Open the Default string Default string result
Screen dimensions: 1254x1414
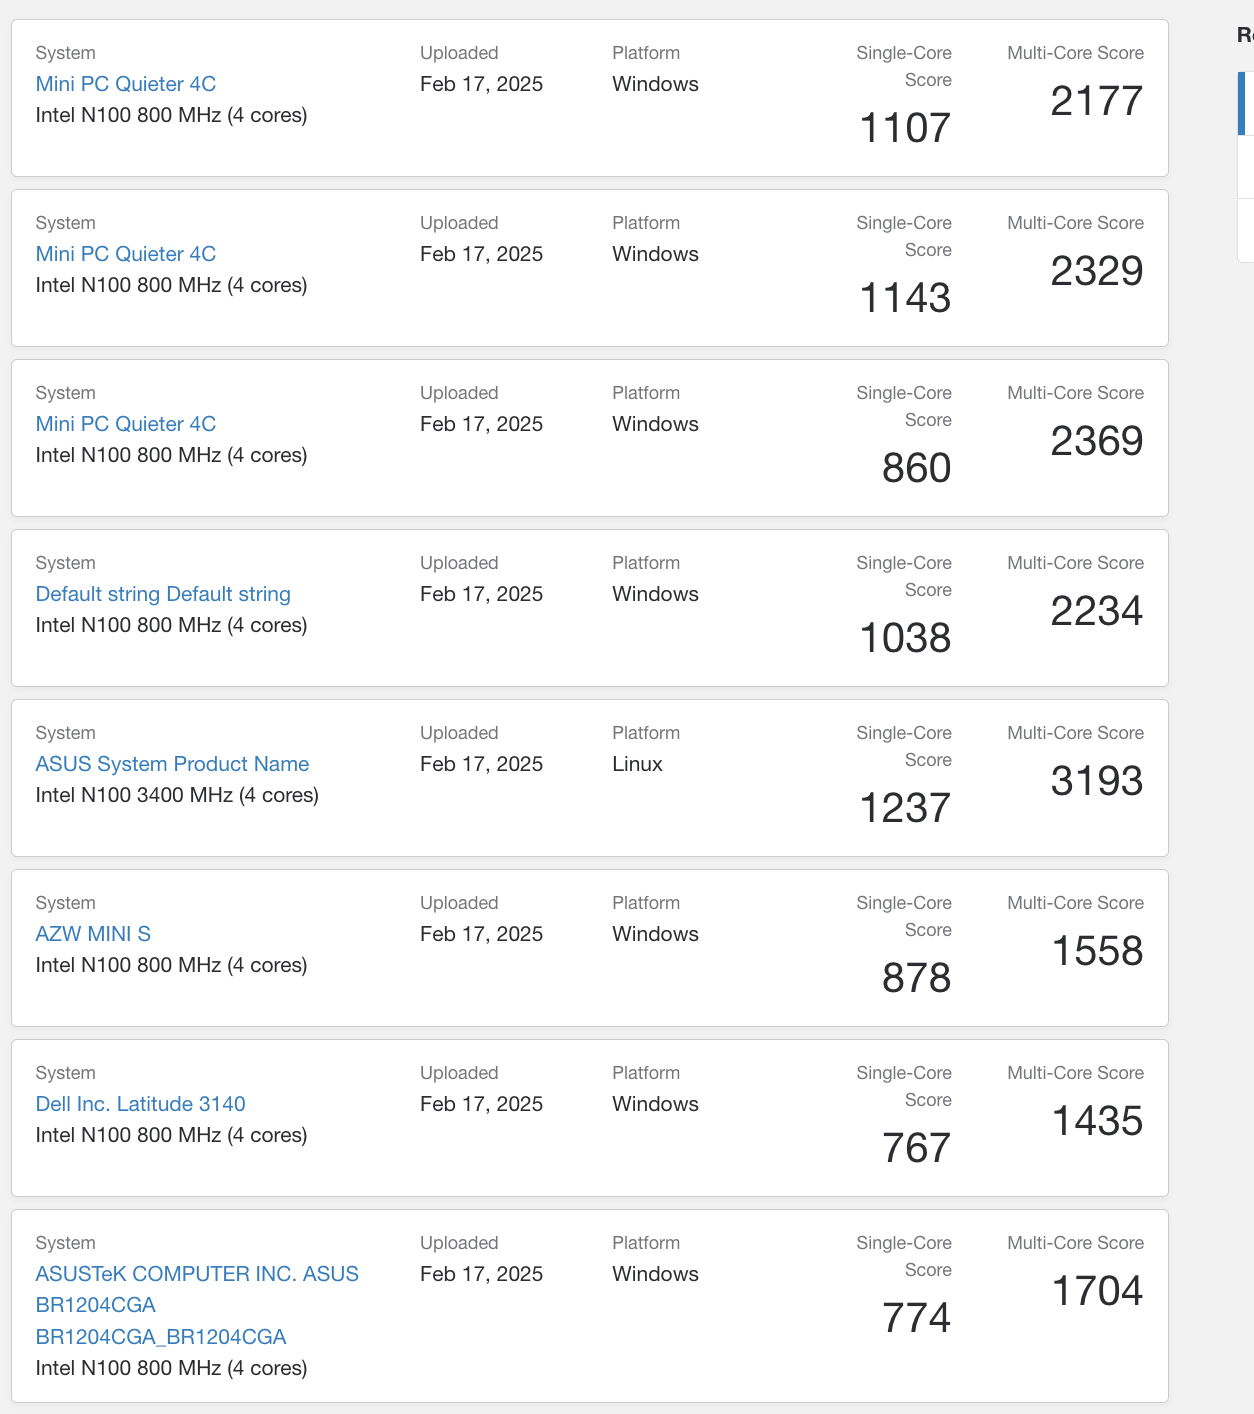point(163,594)
